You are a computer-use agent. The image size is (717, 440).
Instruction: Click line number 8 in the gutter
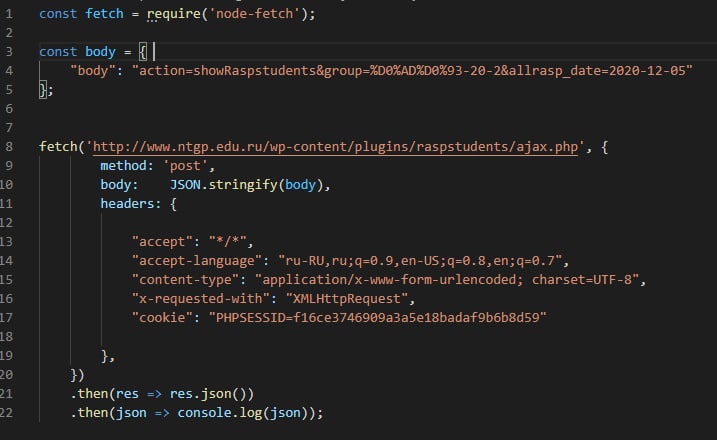pyautogui.click(x=9, y=147)
